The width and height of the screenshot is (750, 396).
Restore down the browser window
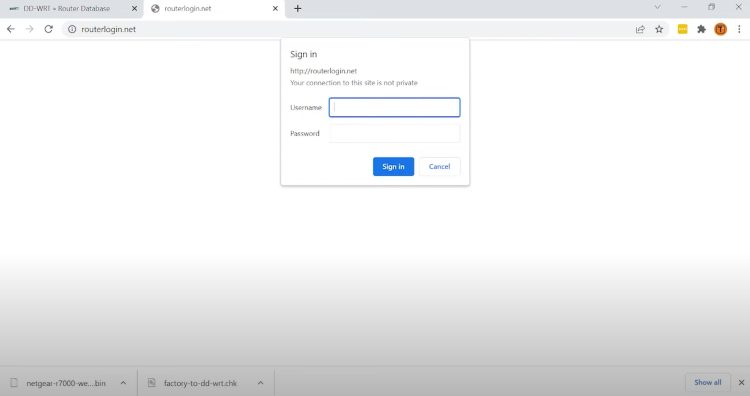coord(712,7)
